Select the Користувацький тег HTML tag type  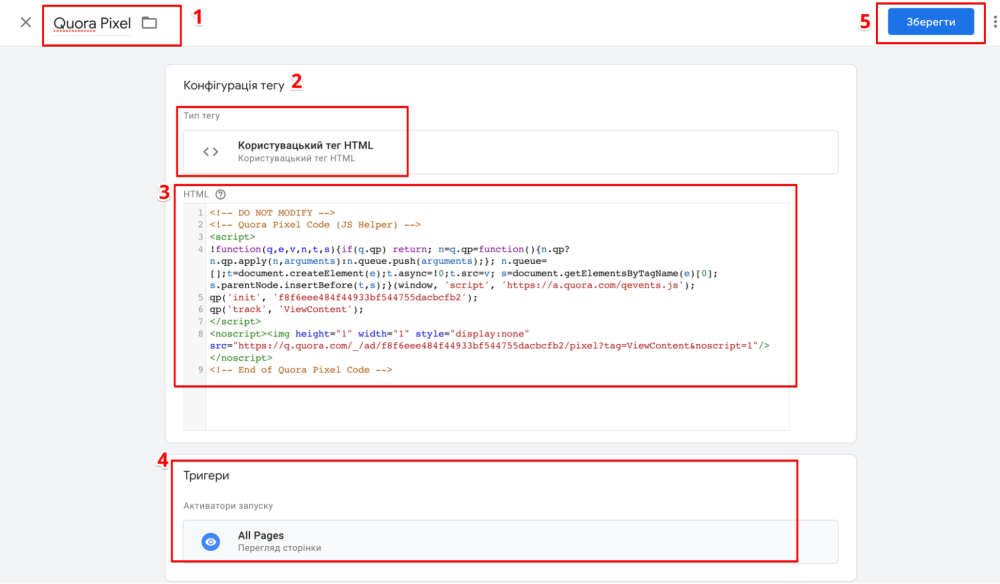[x=510, y=152]
